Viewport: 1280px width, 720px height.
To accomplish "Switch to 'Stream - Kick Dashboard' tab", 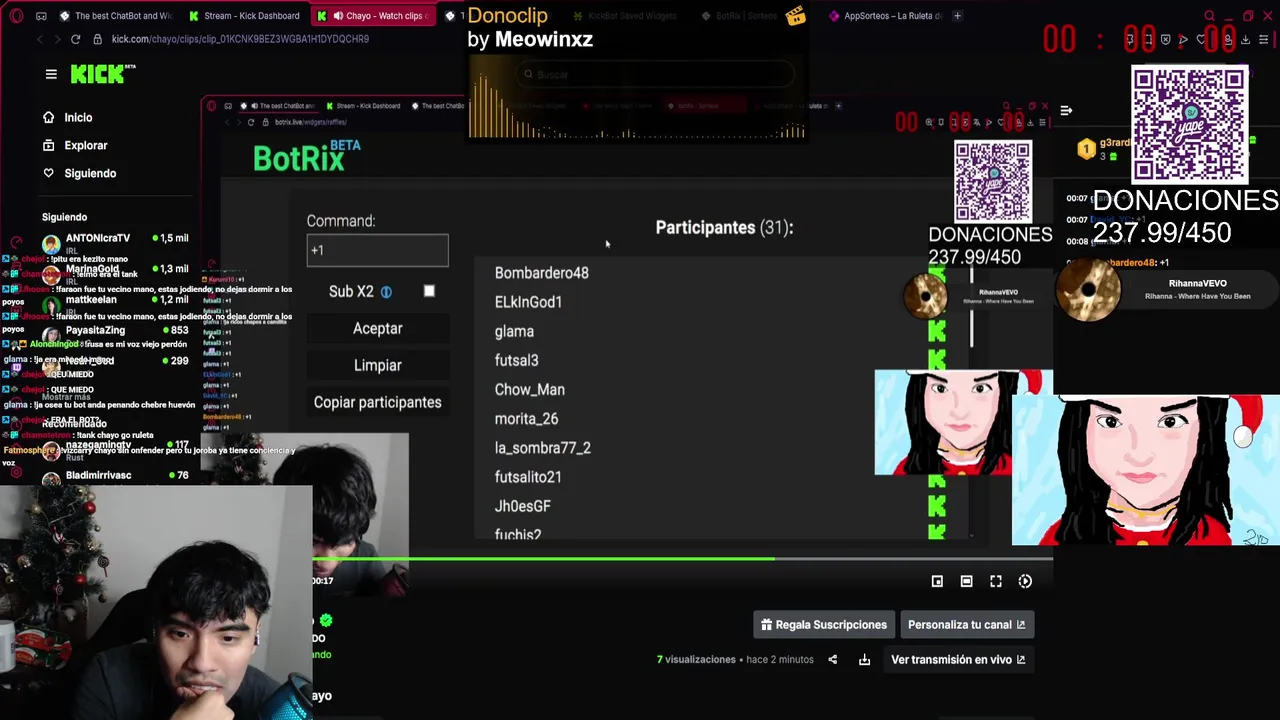I will point(243,16).
